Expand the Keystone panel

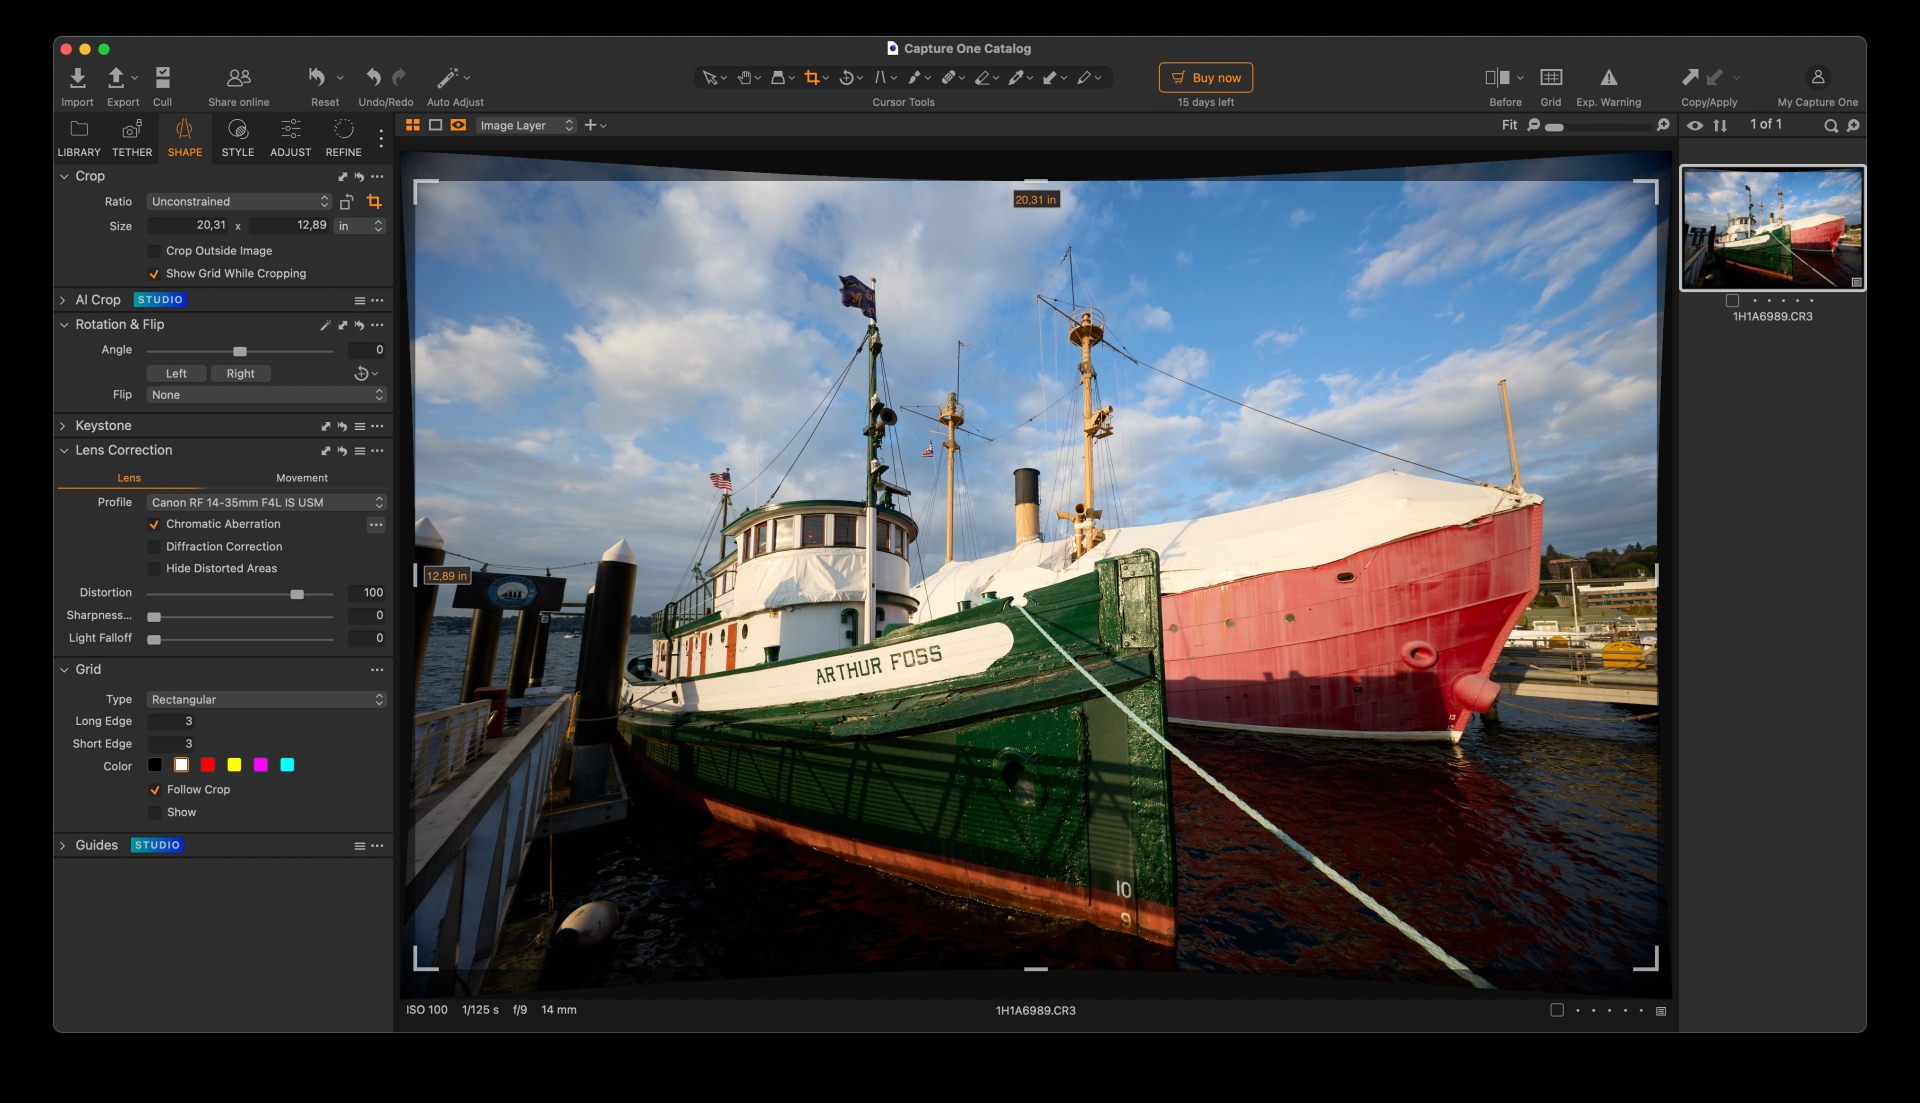(63, 426)
